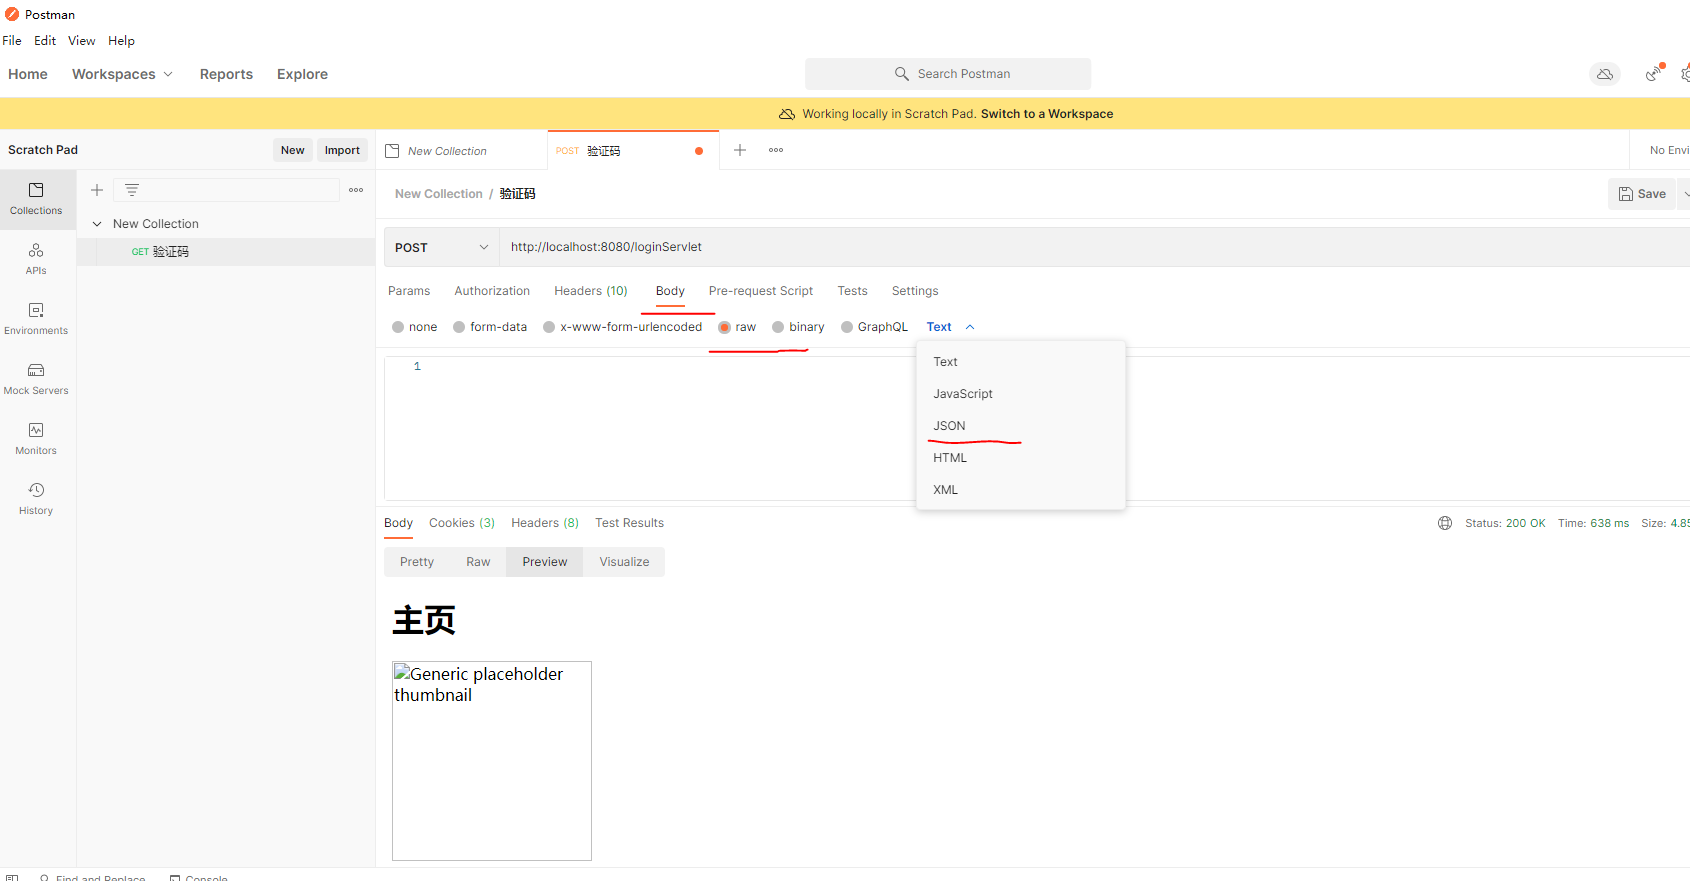Switch to the Settings tab
Screen dimensions: 1690x881
(915, 291)
